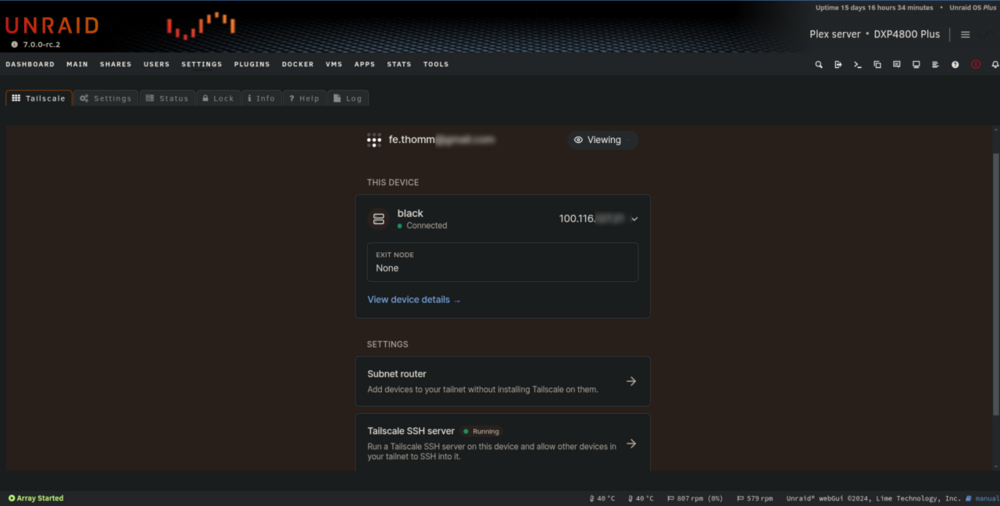Toggle the help question-mark icon in header
Screen dimensions: 1000x506
click(955, 64)
